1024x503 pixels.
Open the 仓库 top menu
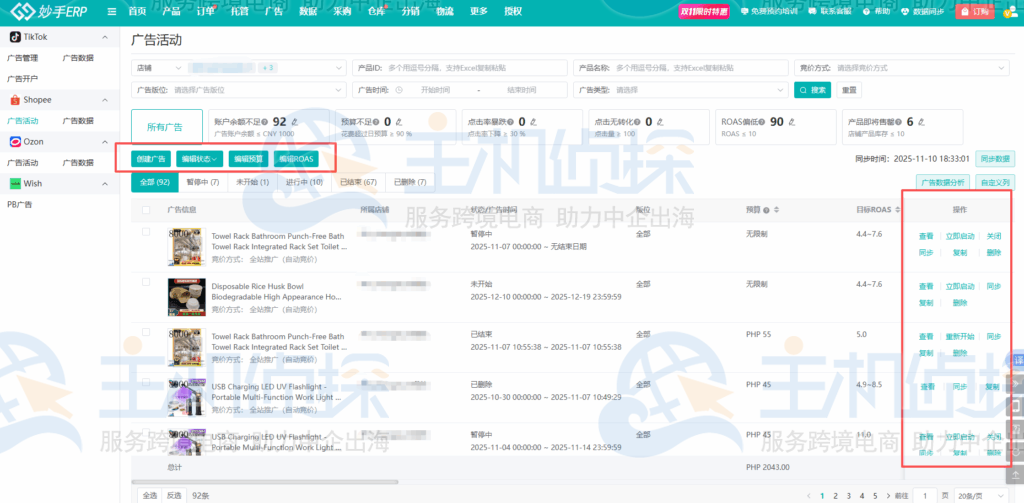pyautogui.click(x=377, y=12)
